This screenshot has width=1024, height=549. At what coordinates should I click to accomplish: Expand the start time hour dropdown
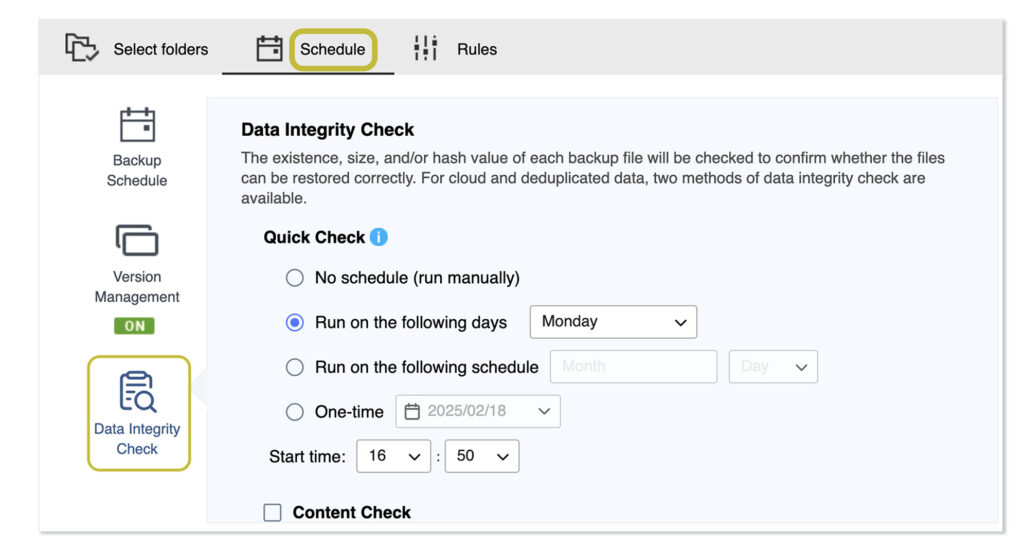pyautogui.click(x=393, y=456)
